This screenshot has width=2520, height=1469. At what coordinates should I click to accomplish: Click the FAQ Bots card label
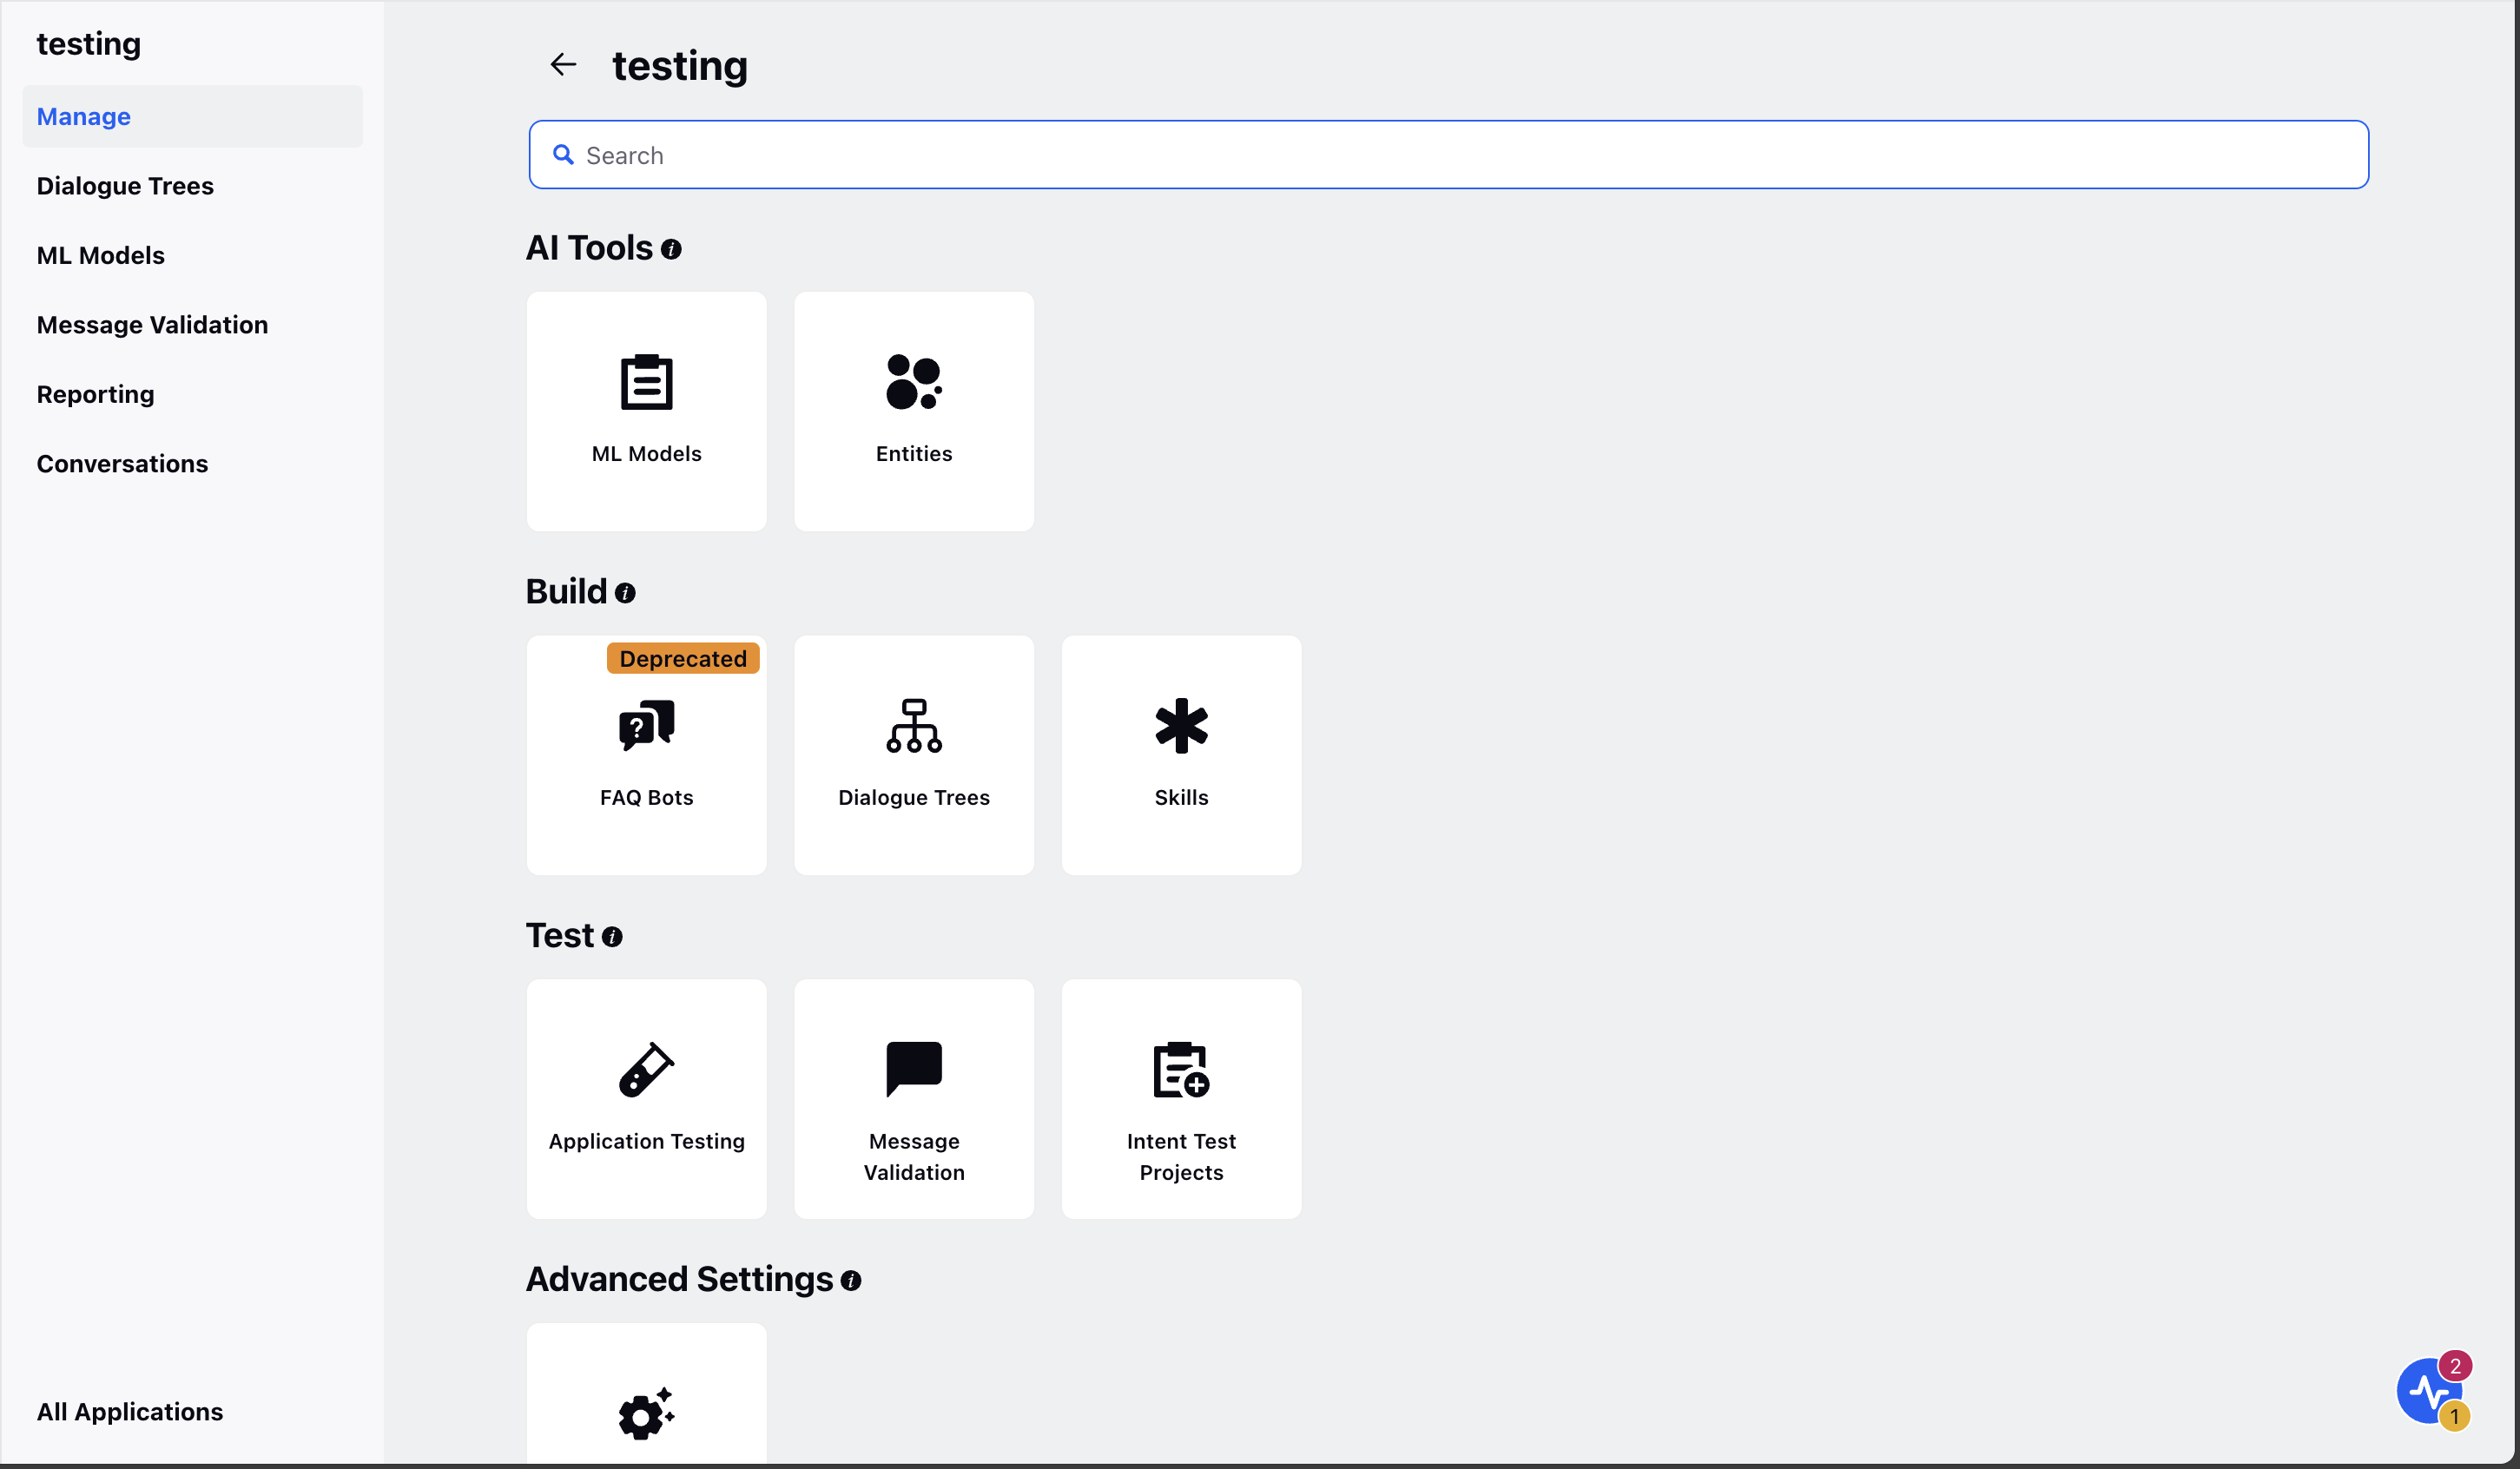point(647,798)
